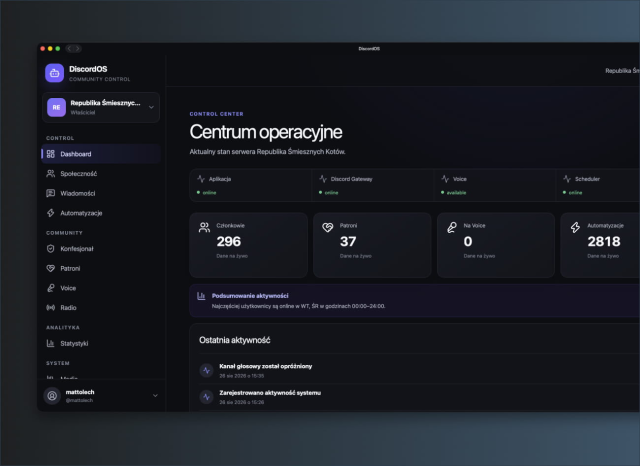The image size is (640, 466).
Task: Click the CONTROL CENTER label
Action: [216, 114]
